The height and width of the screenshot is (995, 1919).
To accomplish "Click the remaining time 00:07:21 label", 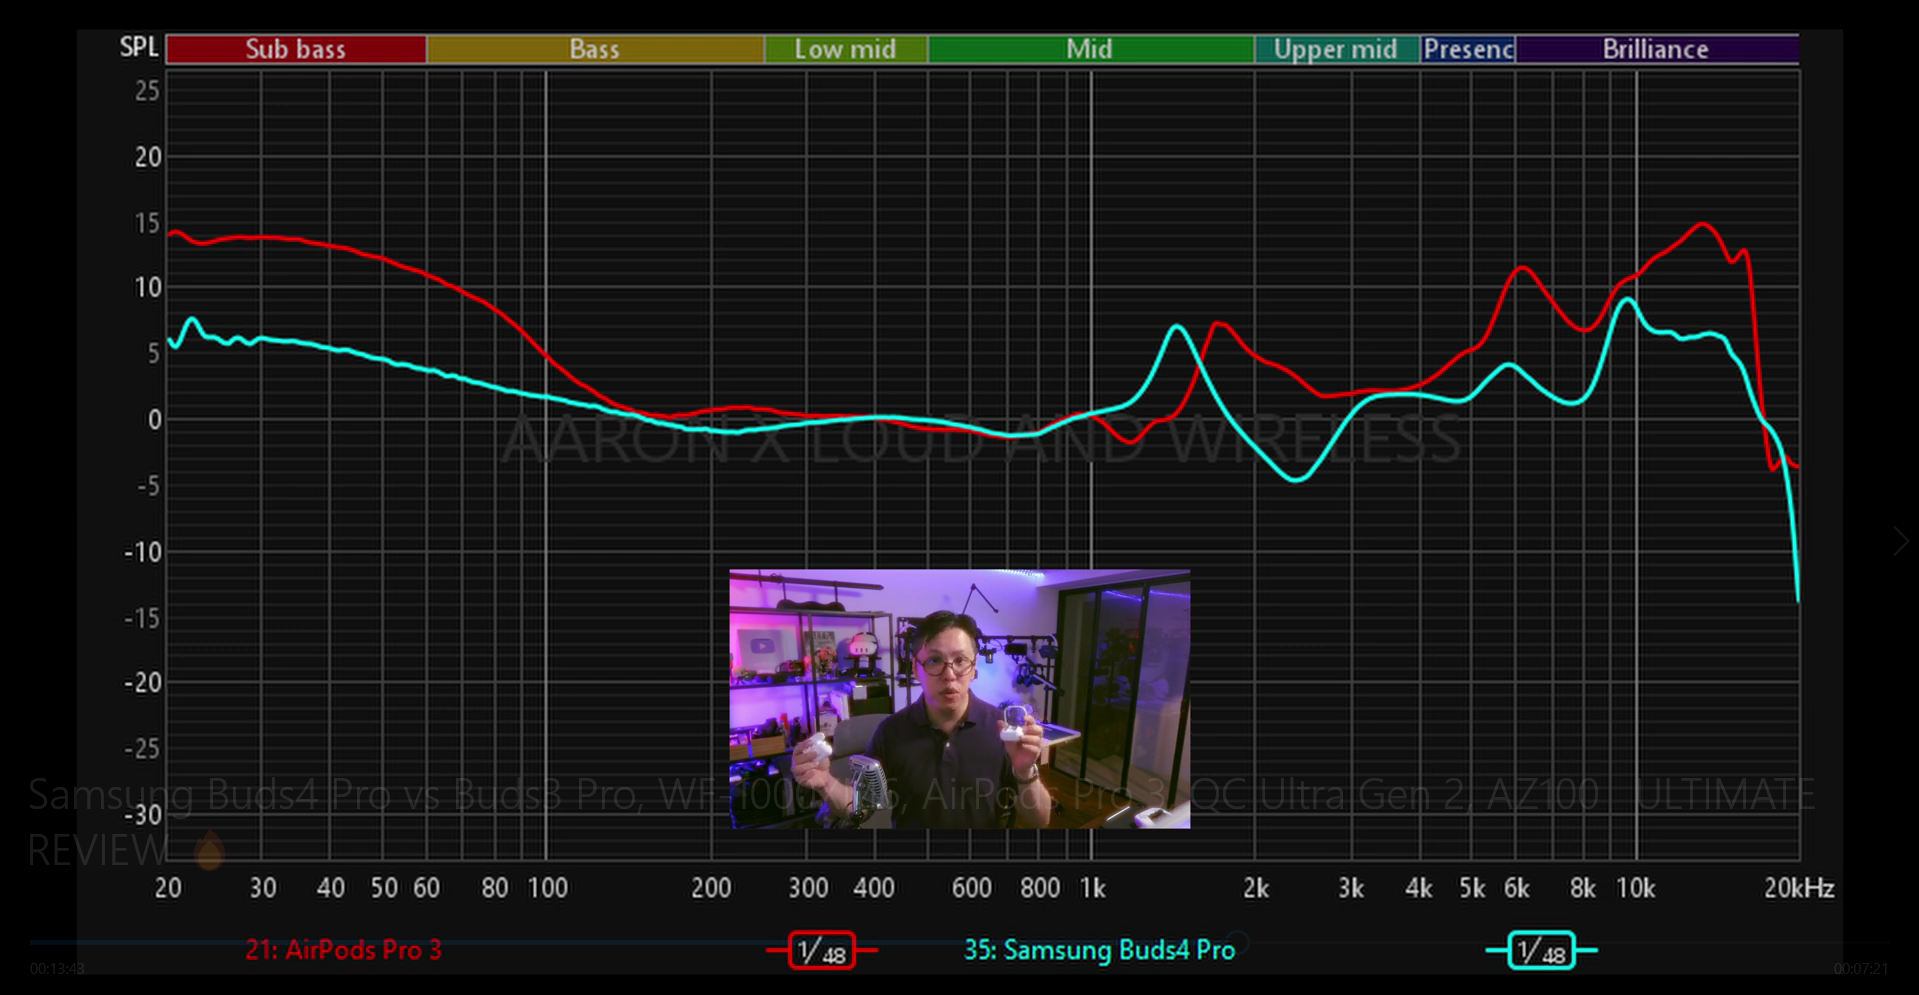I will [x=1861, y=969].
